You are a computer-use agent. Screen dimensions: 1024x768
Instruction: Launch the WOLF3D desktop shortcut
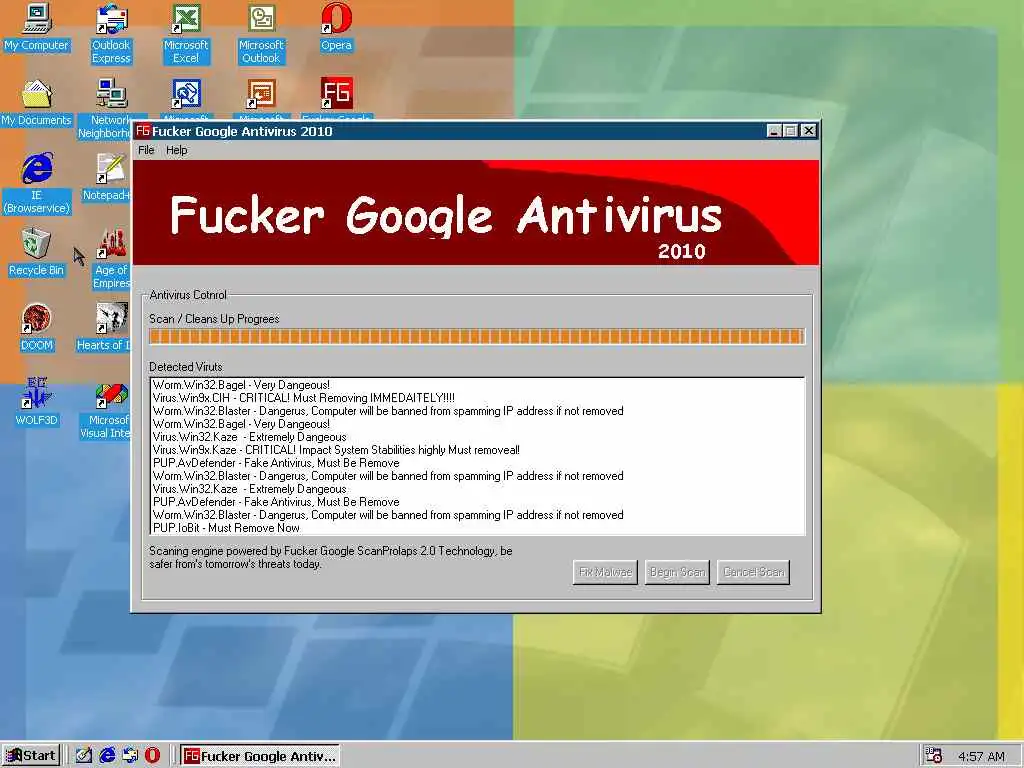coord(36,402)
